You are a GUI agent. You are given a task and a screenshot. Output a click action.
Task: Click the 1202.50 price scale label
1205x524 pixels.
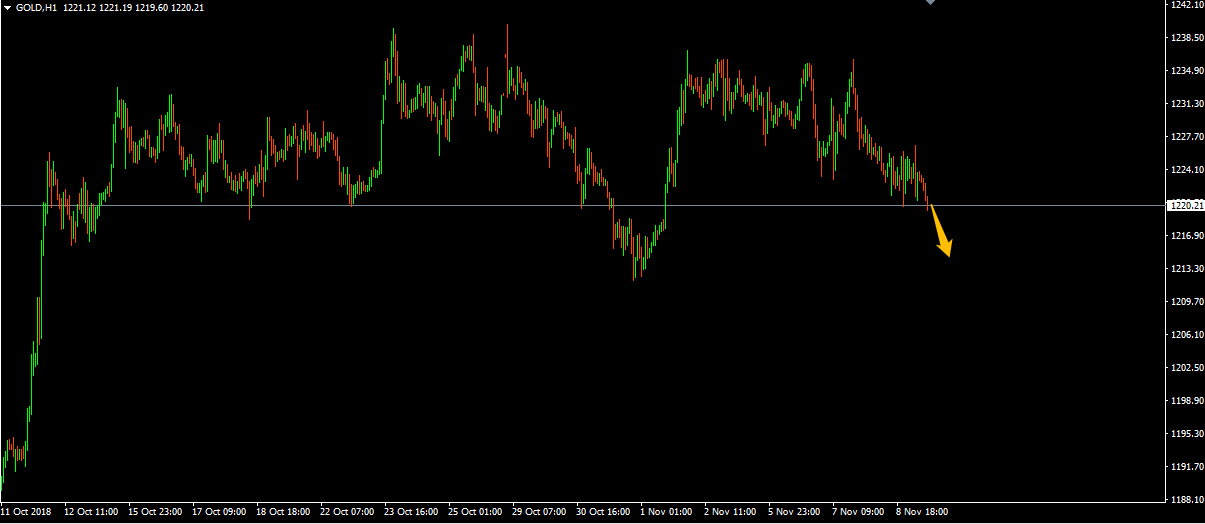(1186, 368)
